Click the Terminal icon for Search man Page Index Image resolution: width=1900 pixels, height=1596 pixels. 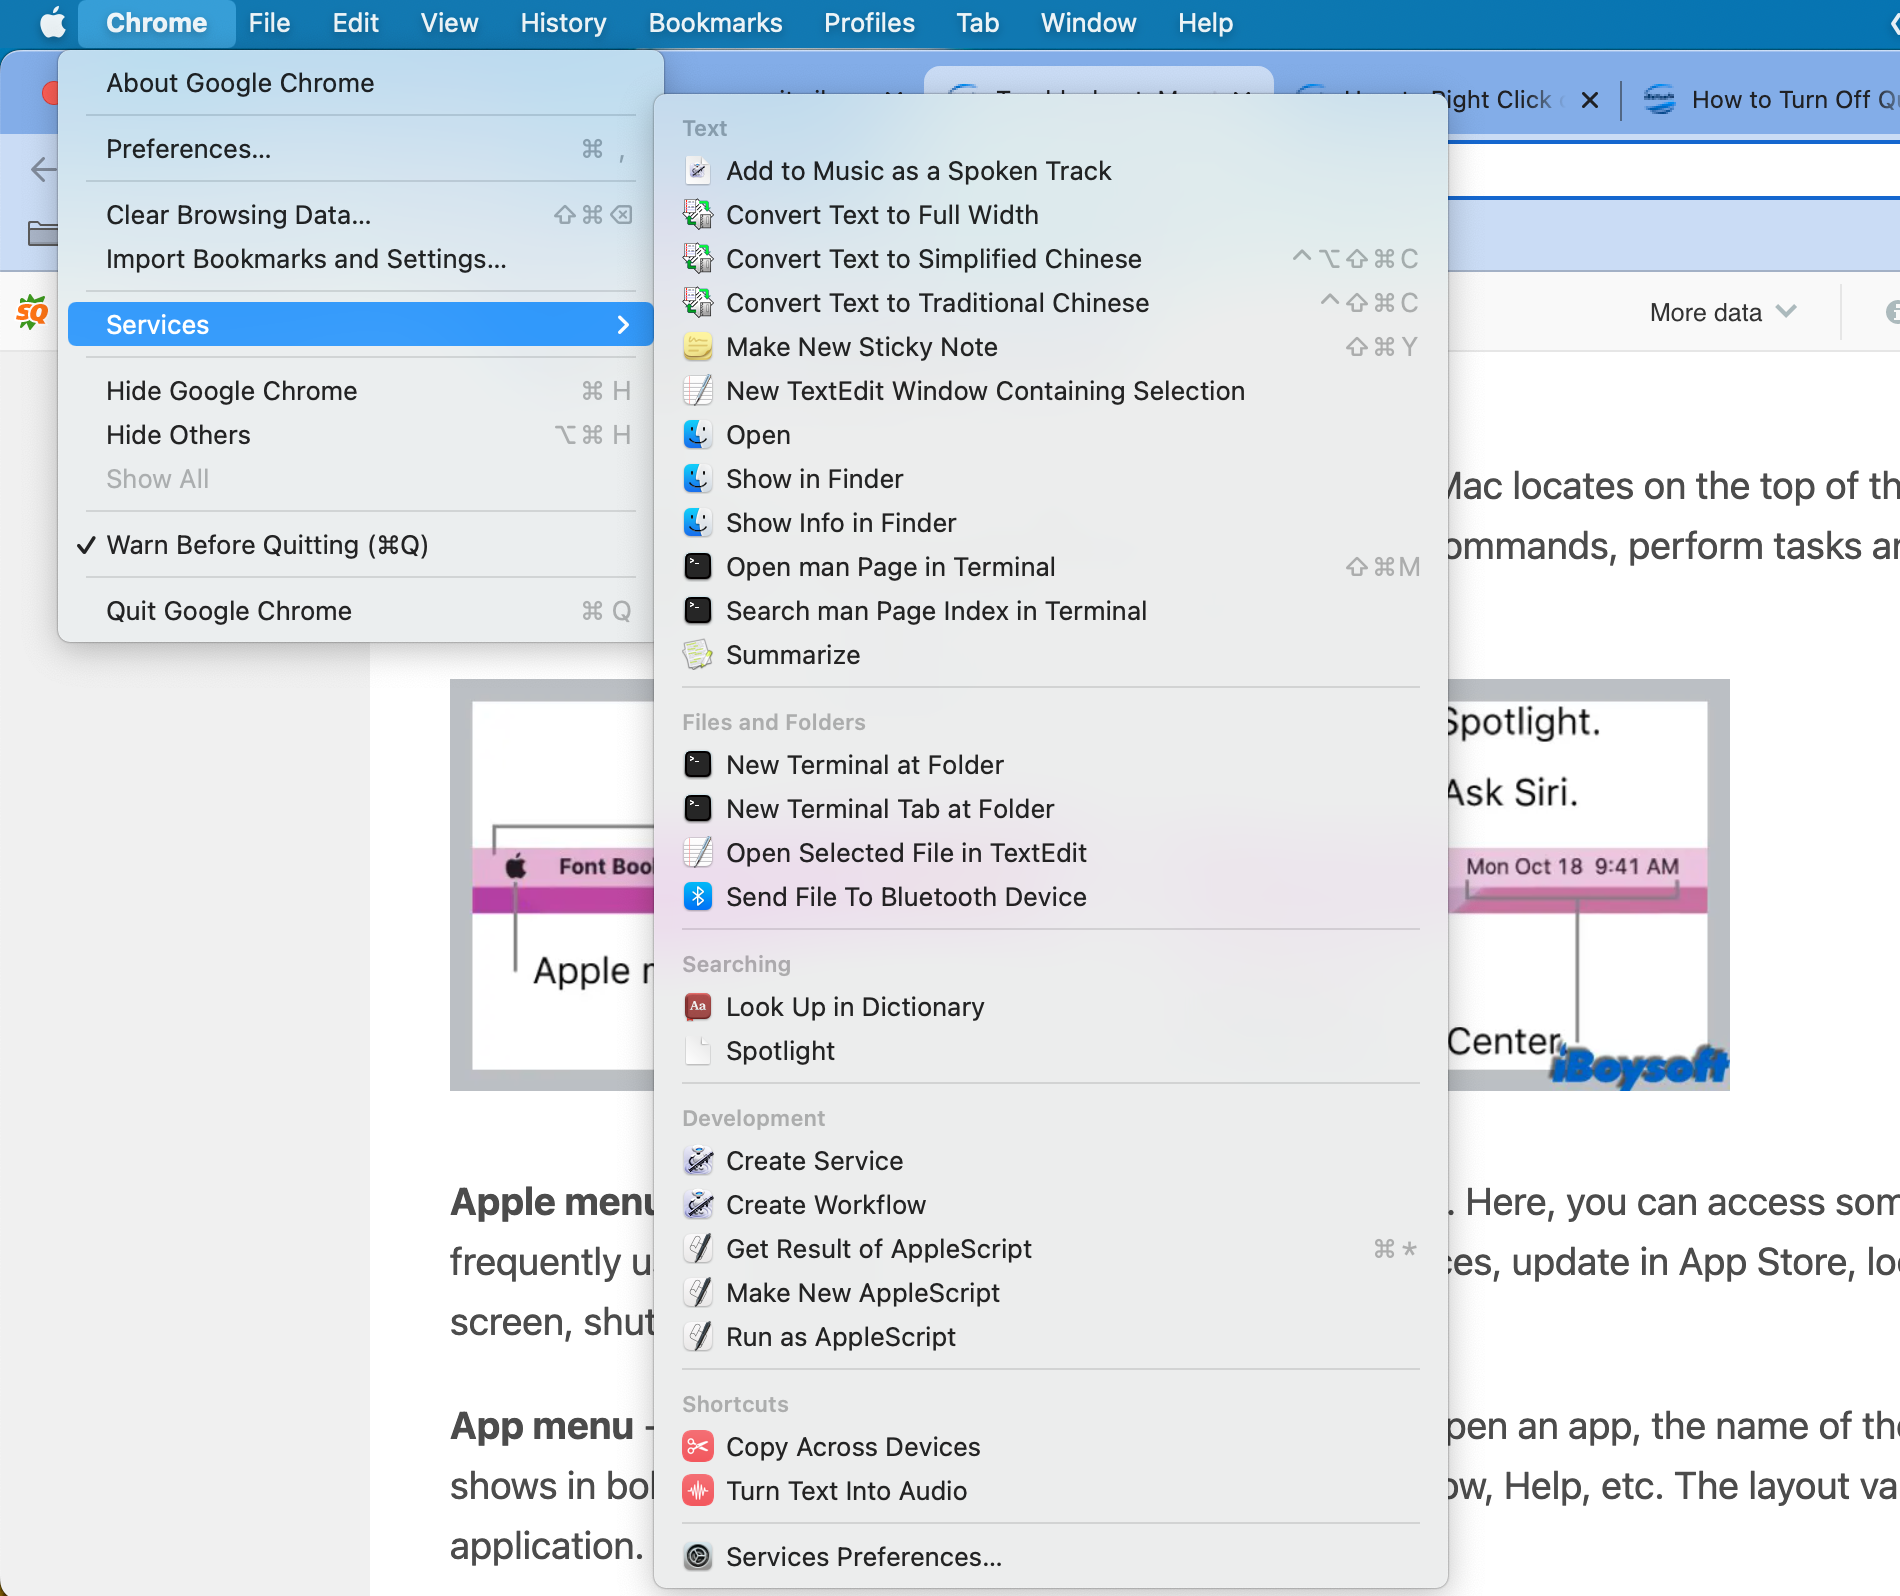point(697,611)
